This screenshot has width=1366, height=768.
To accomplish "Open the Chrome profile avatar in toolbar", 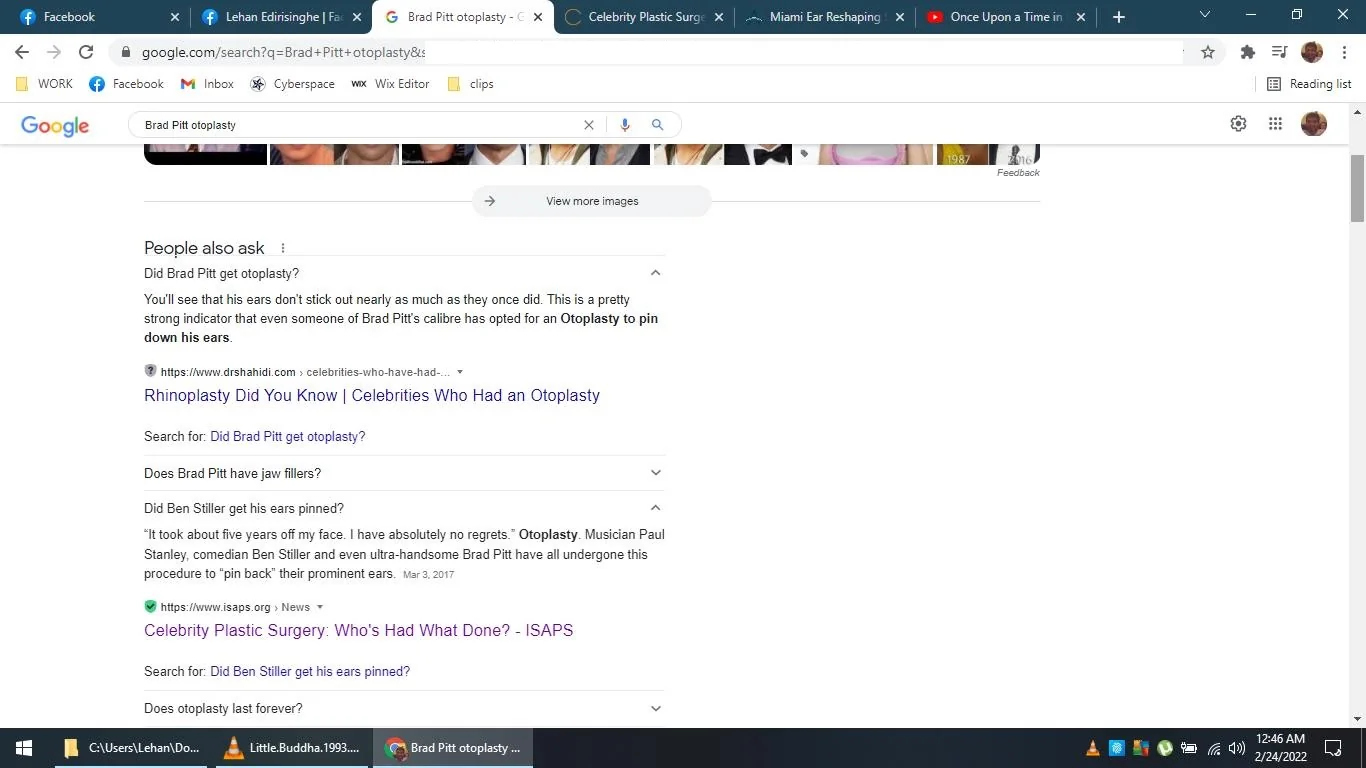I will 1312,52.
